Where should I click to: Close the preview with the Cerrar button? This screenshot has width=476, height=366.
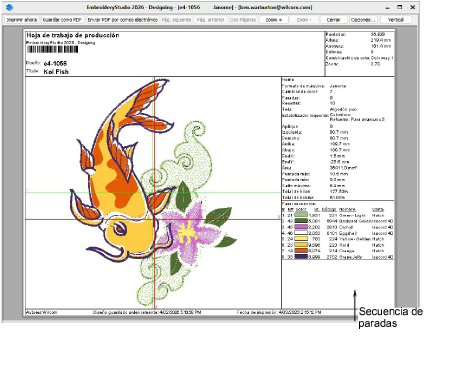pos(333,20)
